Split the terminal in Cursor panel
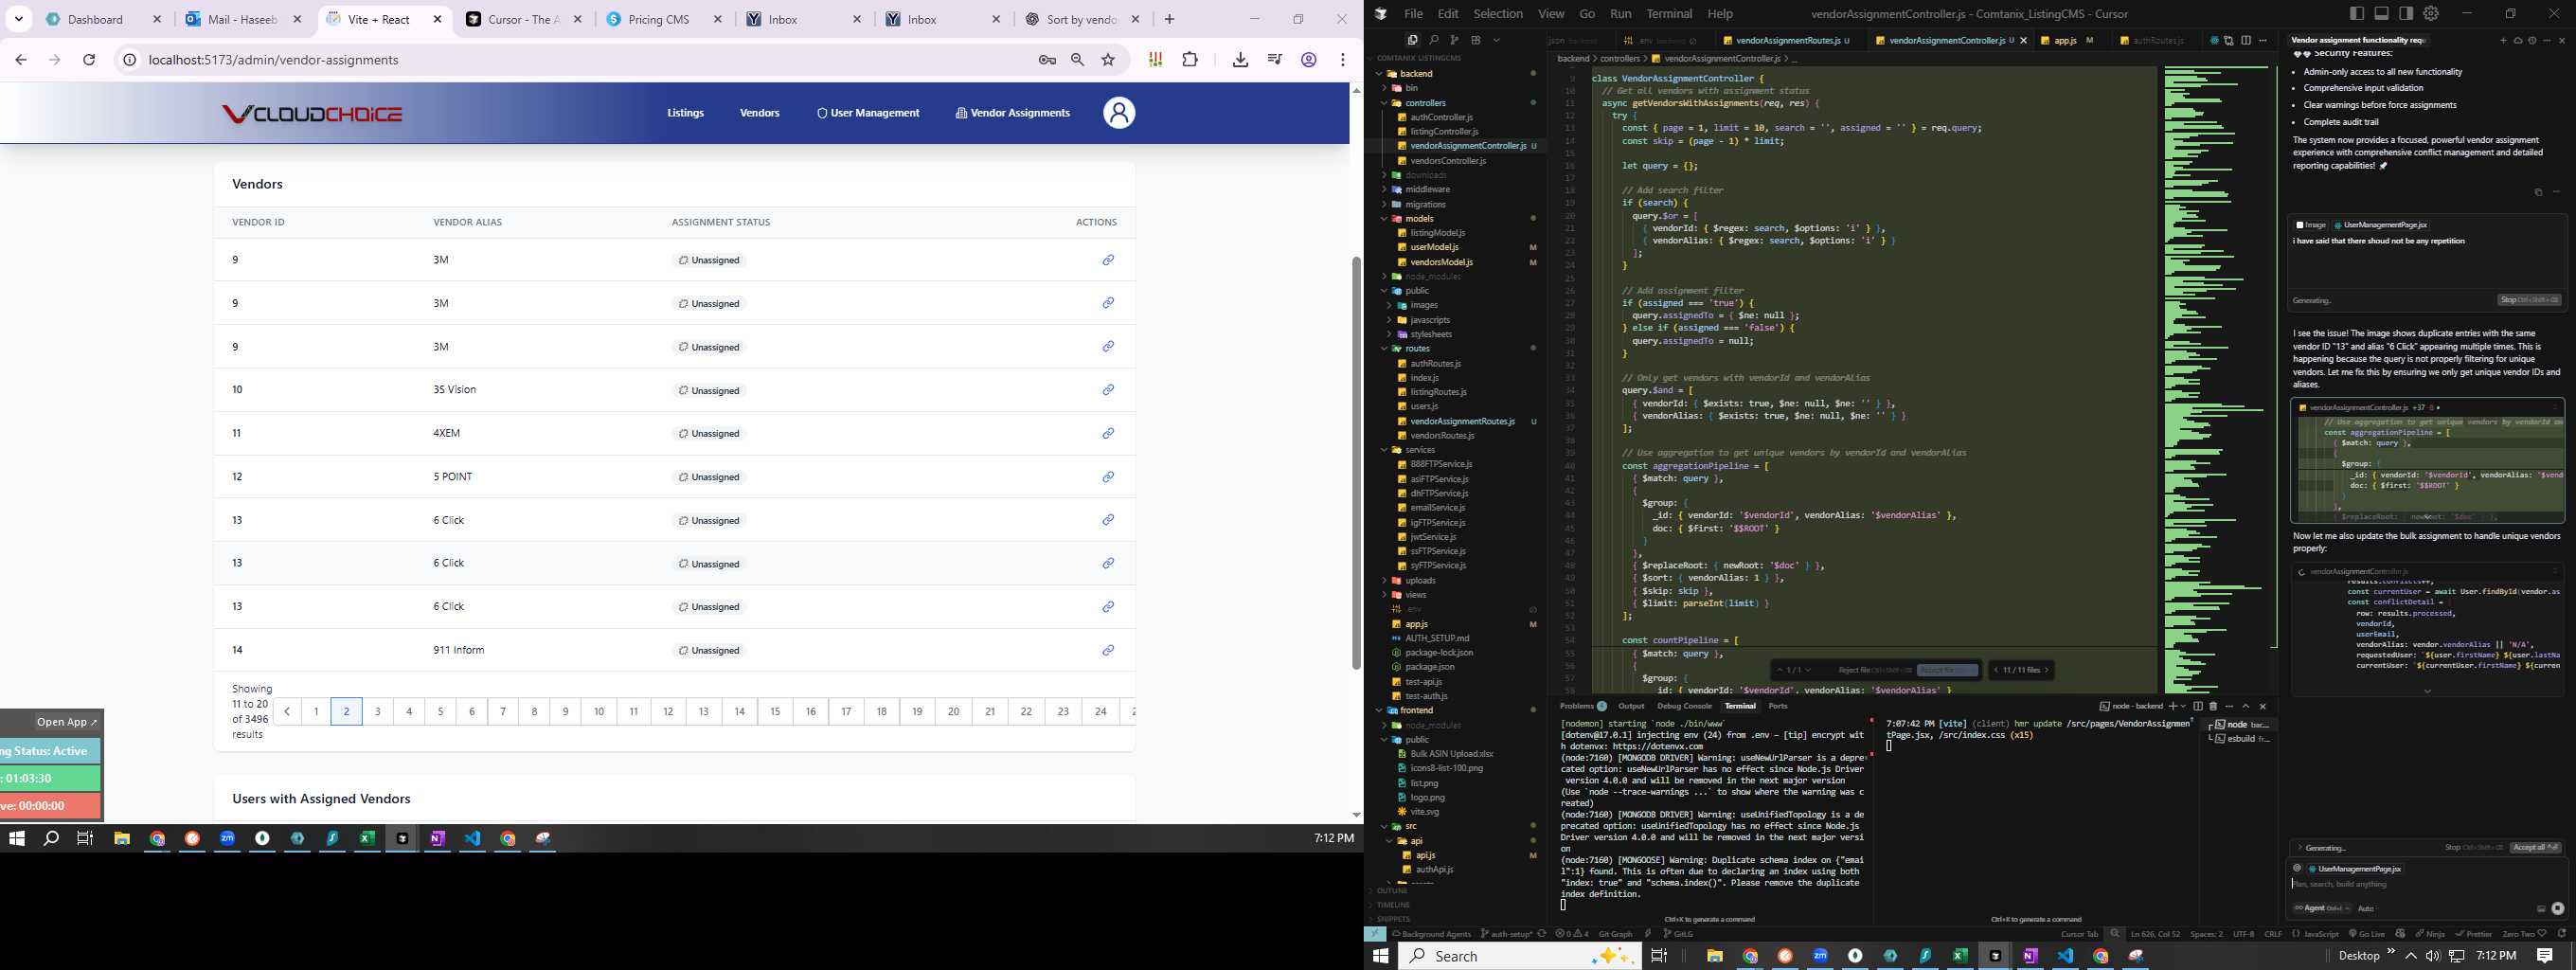Image resolution: width=2576 pixels, height=970 pixels. tap(2198, 706)
